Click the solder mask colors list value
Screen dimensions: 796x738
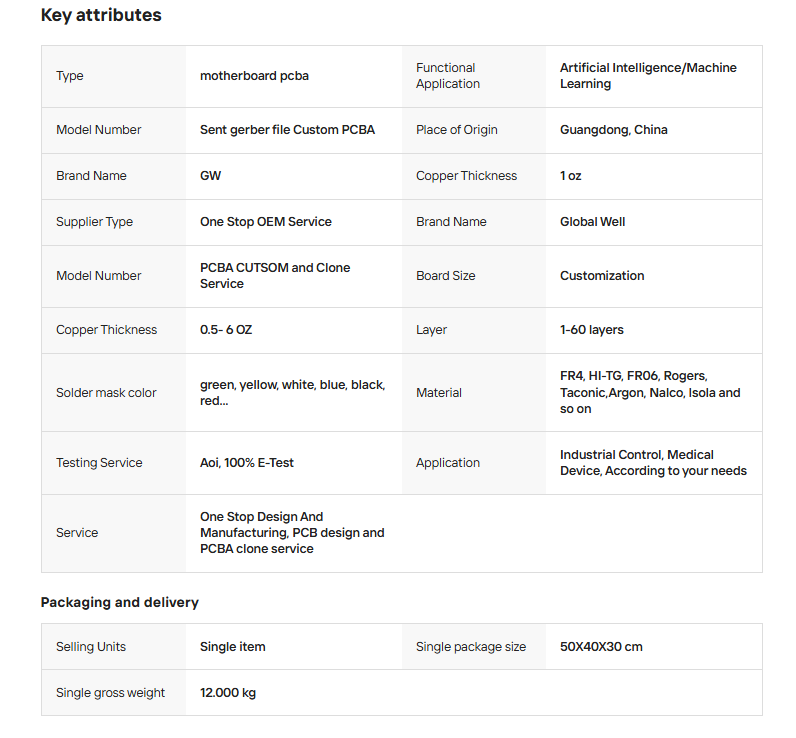point(291,393)
